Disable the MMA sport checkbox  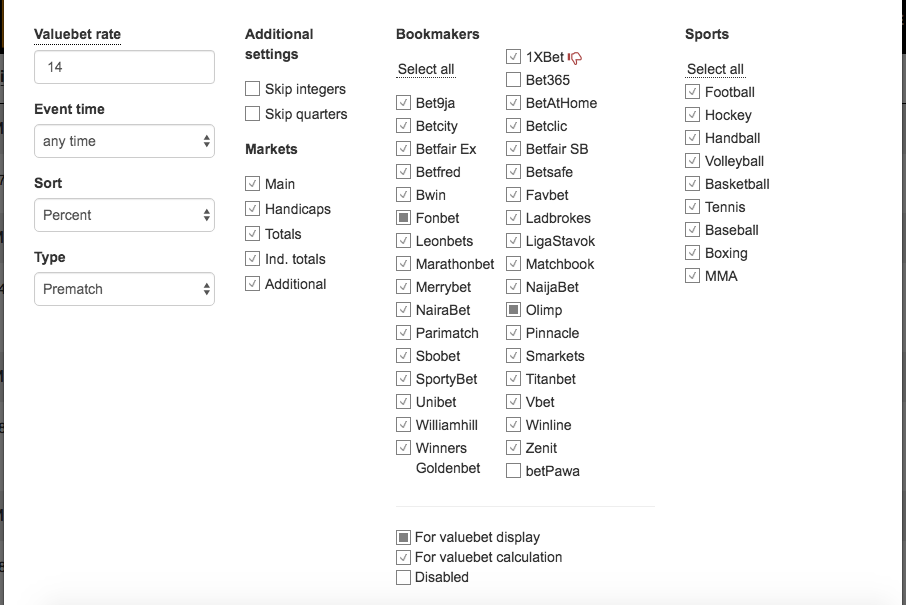692,276
